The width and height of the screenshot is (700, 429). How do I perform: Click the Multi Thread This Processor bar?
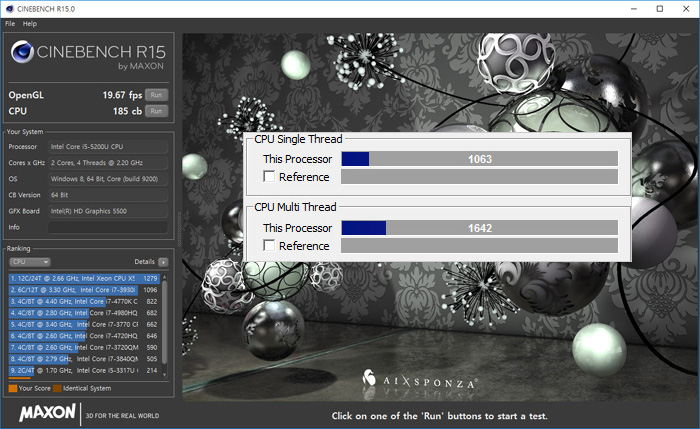(x=479, y=228)
